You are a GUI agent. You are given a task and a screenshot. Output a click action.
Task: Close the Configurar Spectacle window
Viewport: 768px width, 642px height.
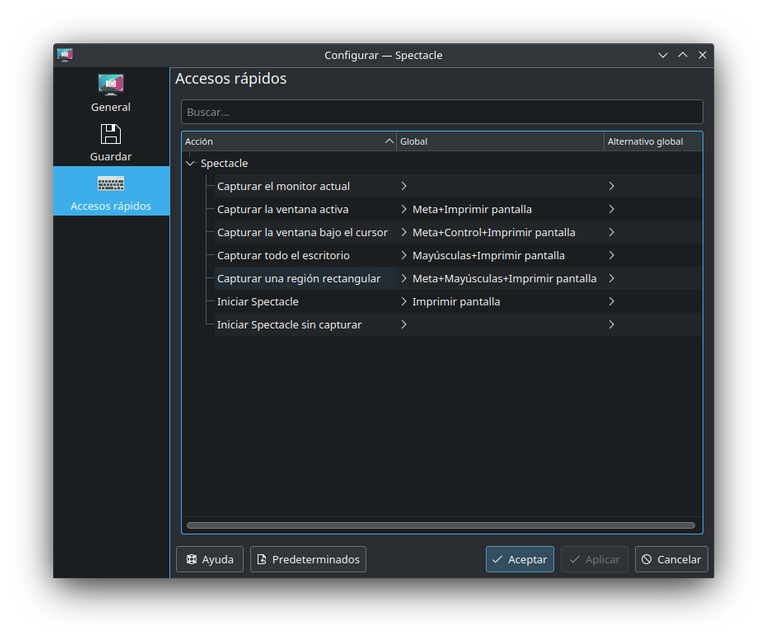(702, 55)
